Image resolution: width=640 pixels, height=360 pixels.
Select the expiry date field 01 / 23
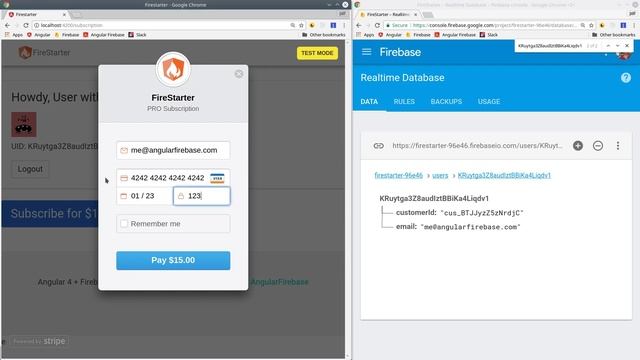pos(145,196)
